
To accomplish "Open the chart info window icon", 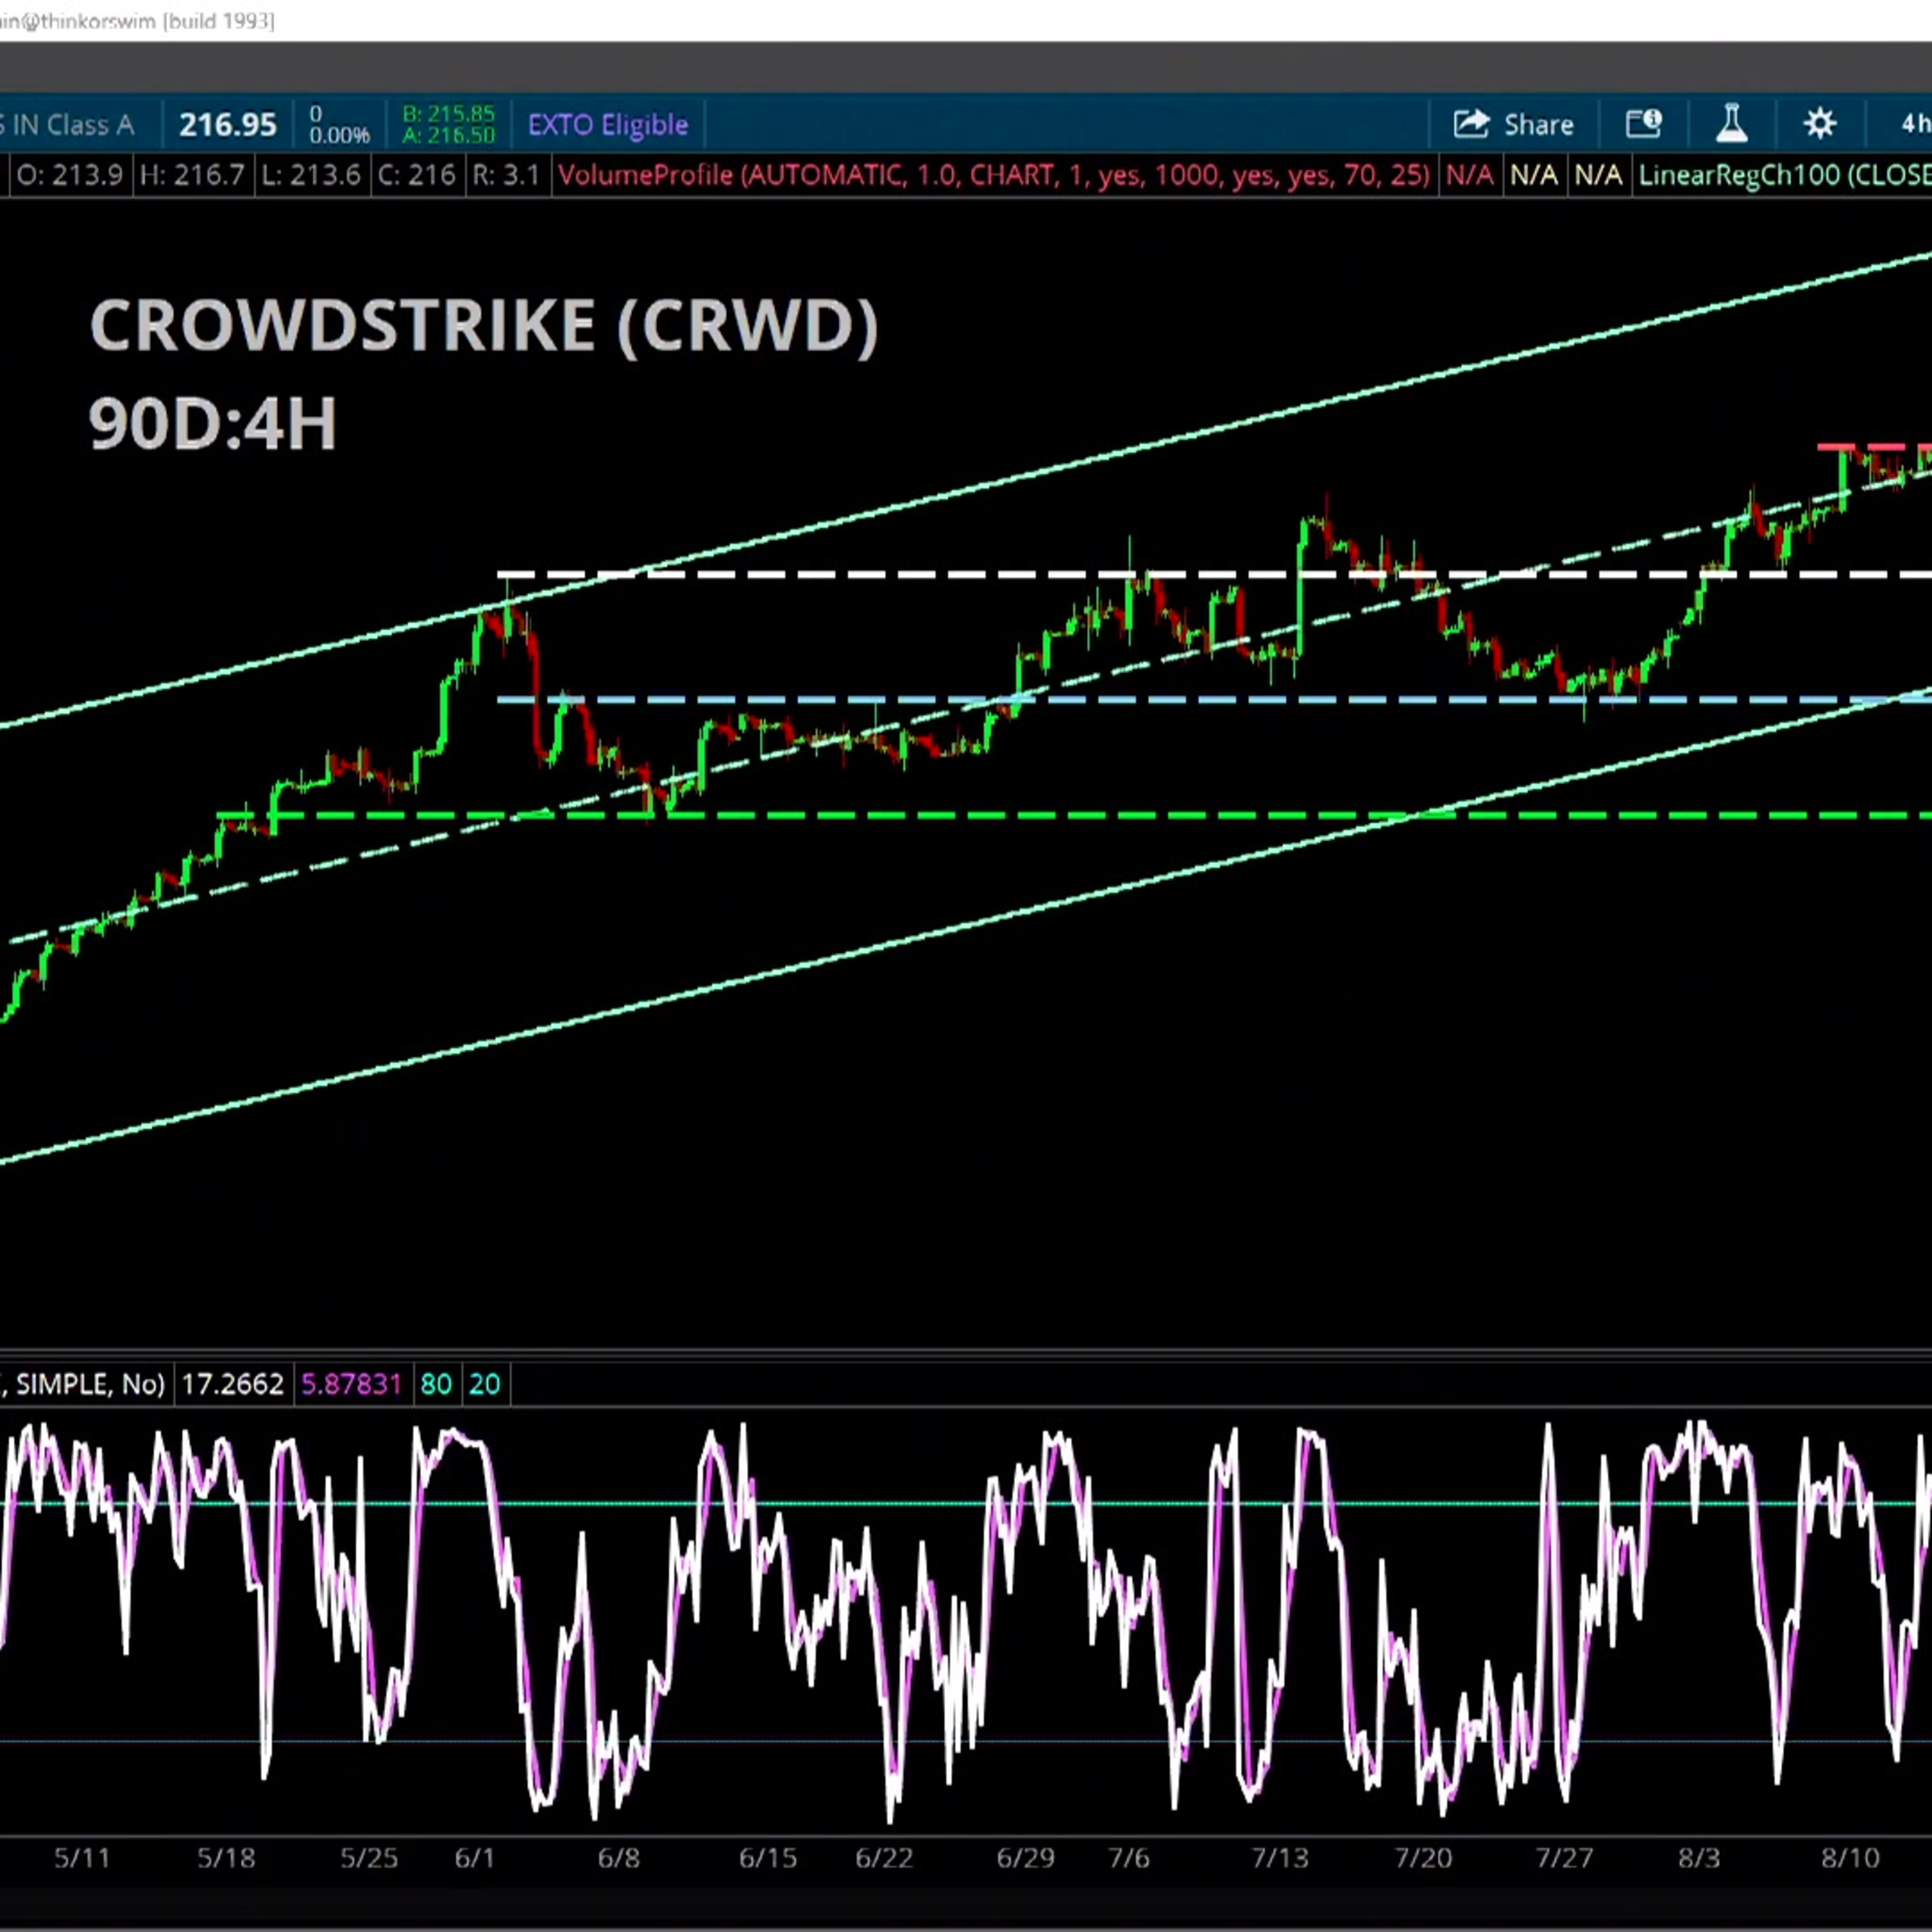I will [x=1644, y=124].
